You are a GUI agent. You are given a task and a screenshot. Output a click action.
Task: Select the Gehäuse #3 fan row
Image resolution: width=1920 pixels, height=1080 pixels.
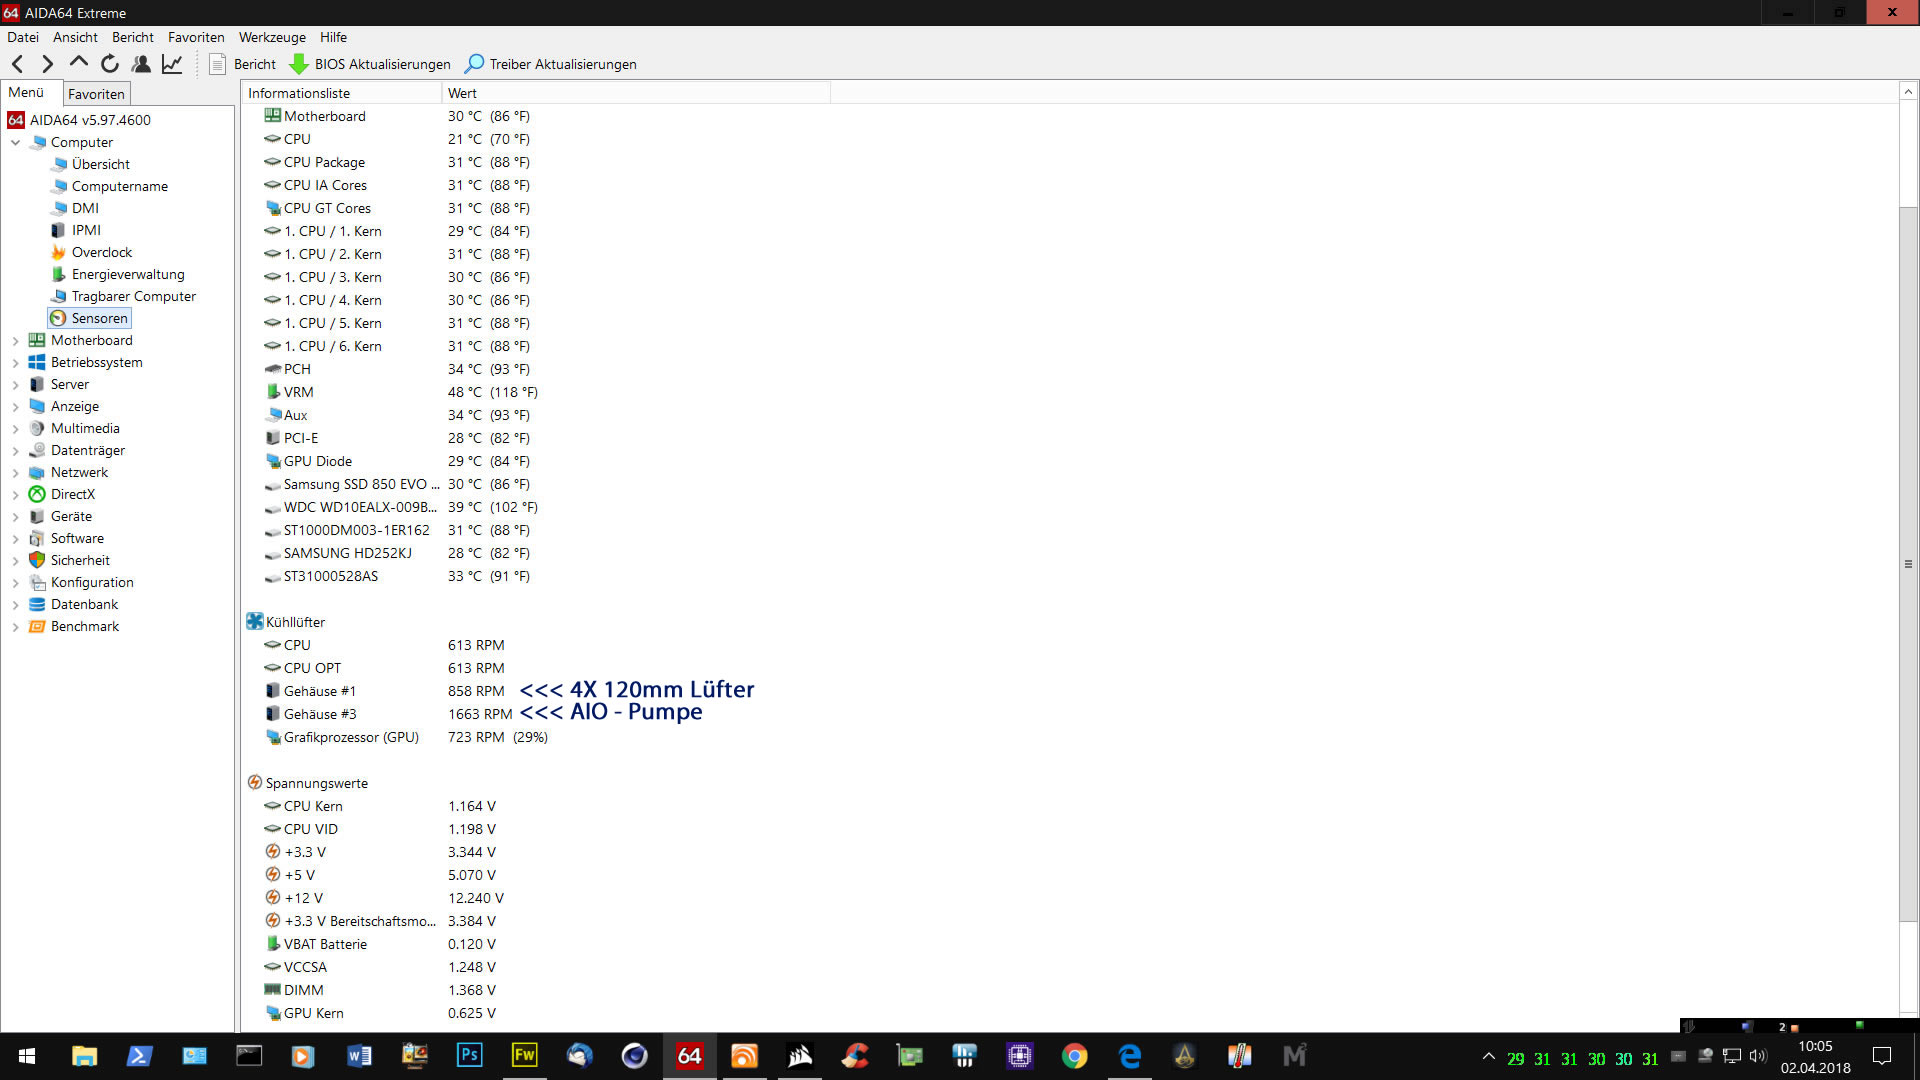(388, 714)
